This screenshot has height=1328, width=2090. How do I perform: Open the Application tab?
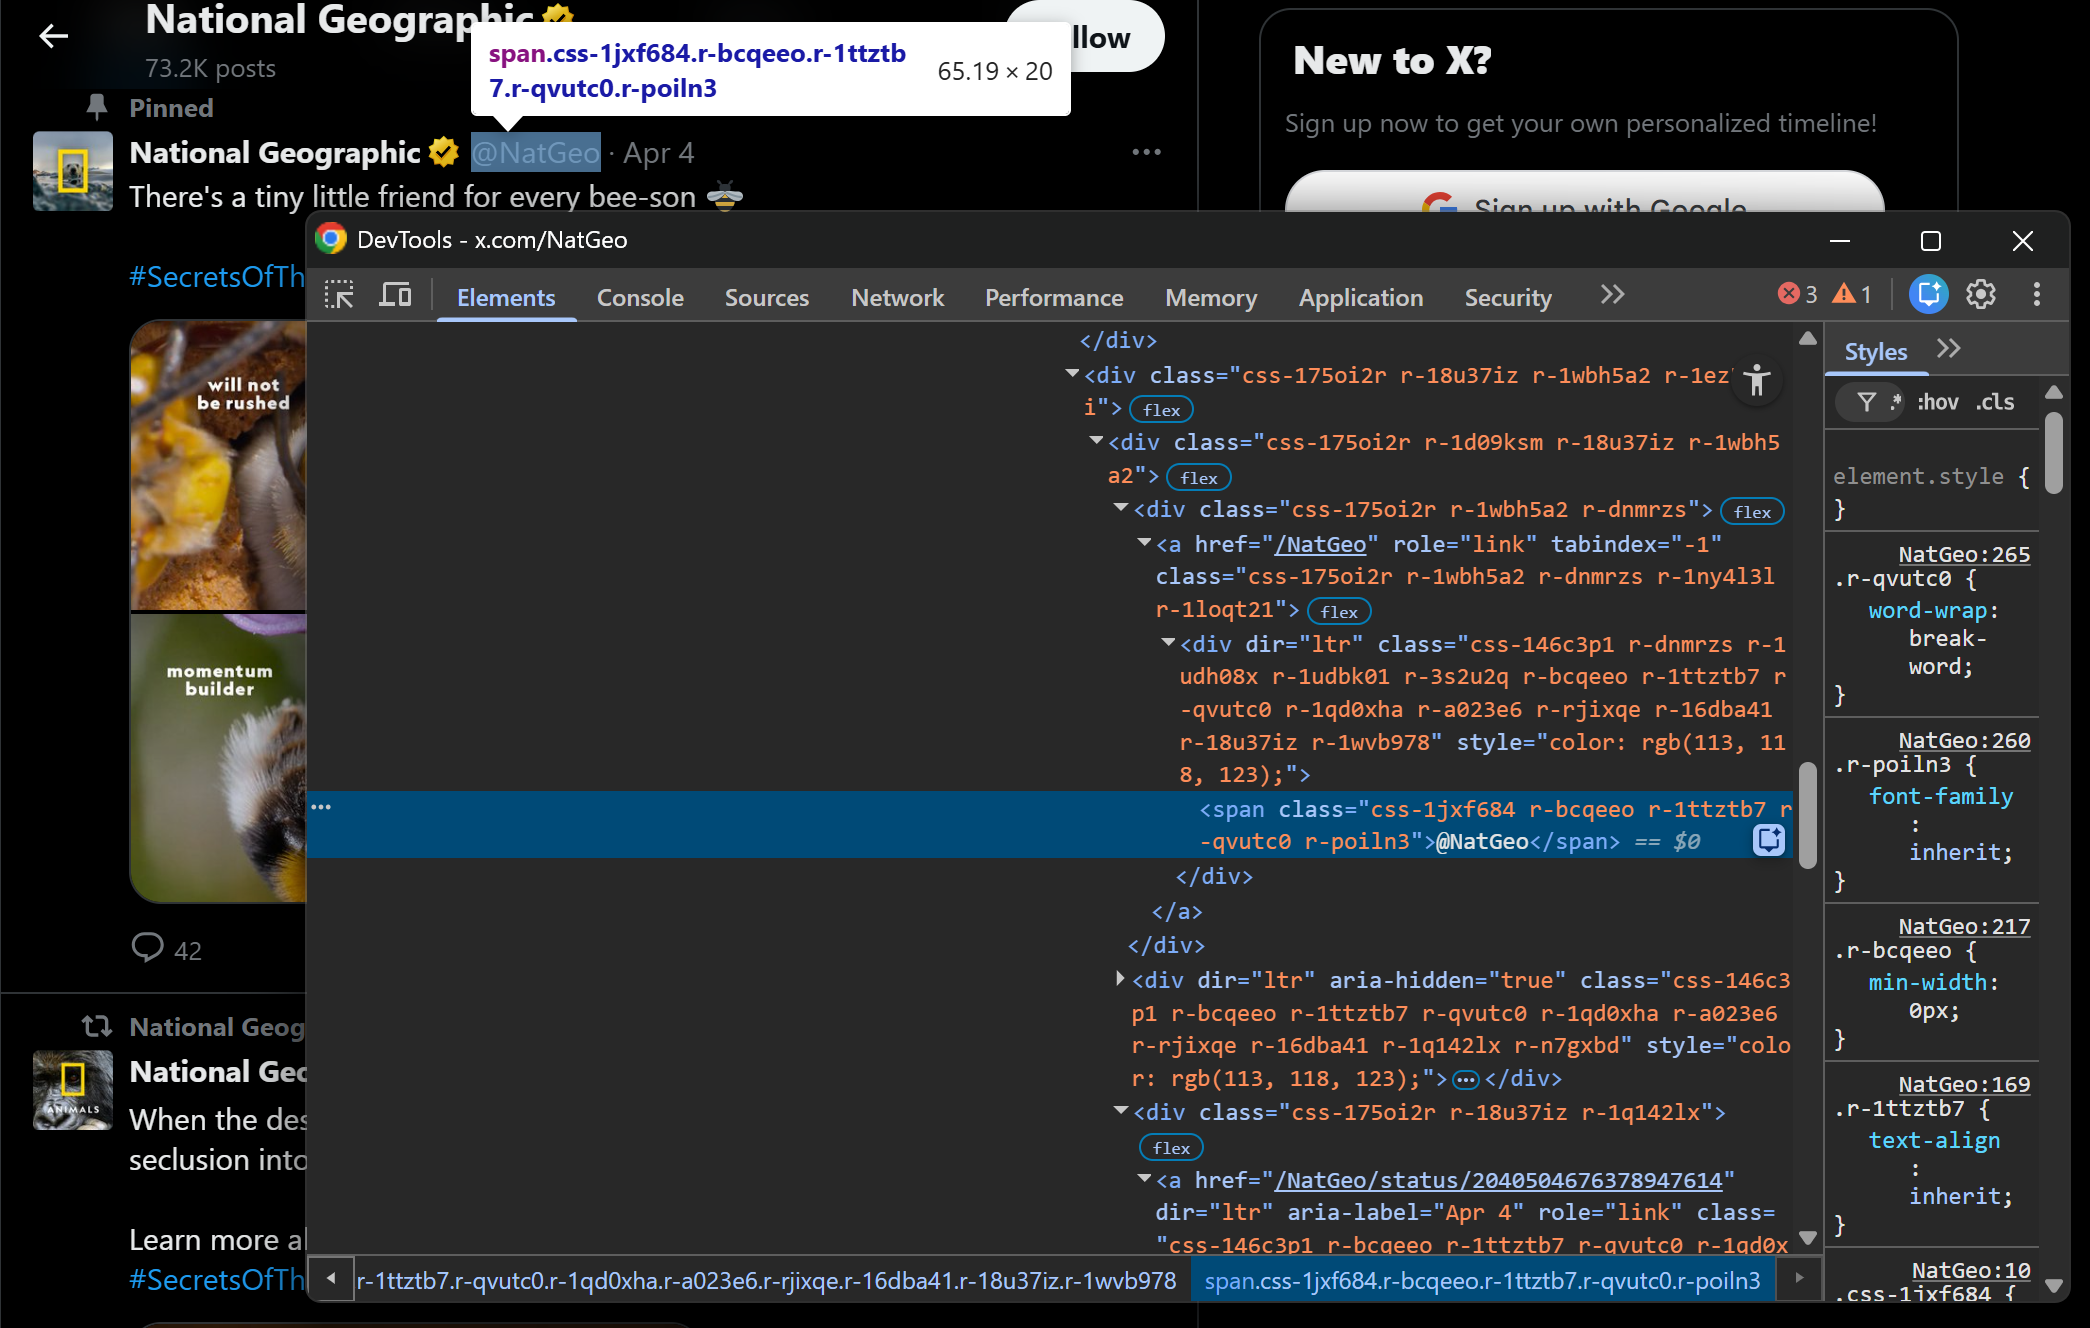(x=1360, y=297)
